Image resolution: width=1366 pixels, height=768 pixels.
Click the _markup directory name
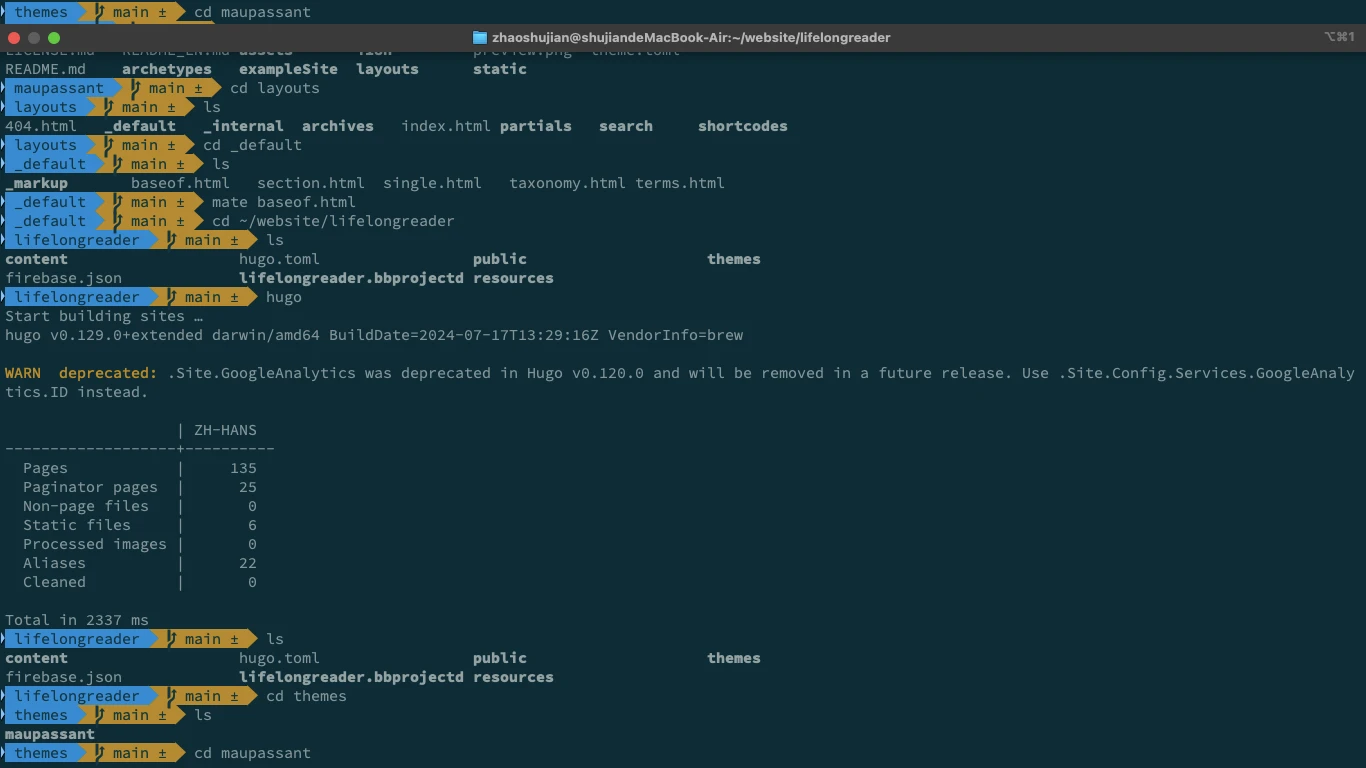(x=37, y=183)
